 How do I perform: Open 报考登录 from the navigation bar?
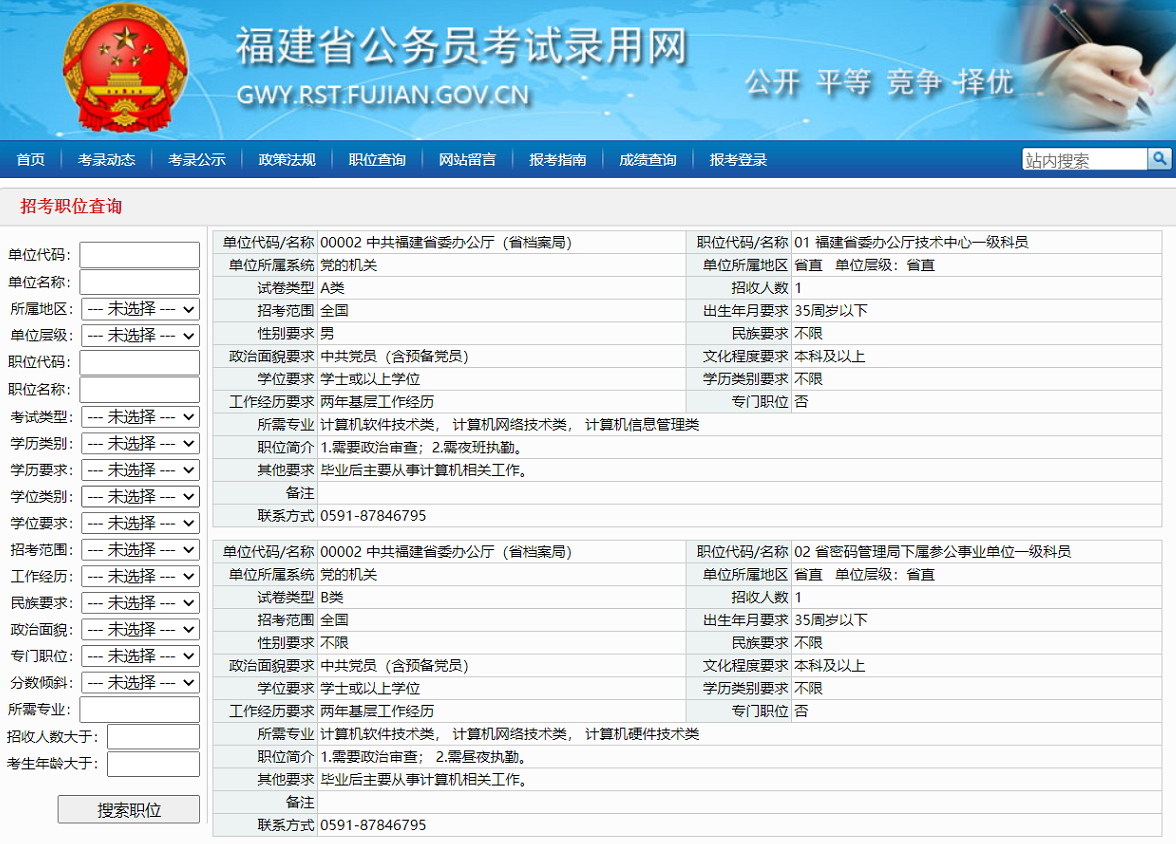(738, 160)
